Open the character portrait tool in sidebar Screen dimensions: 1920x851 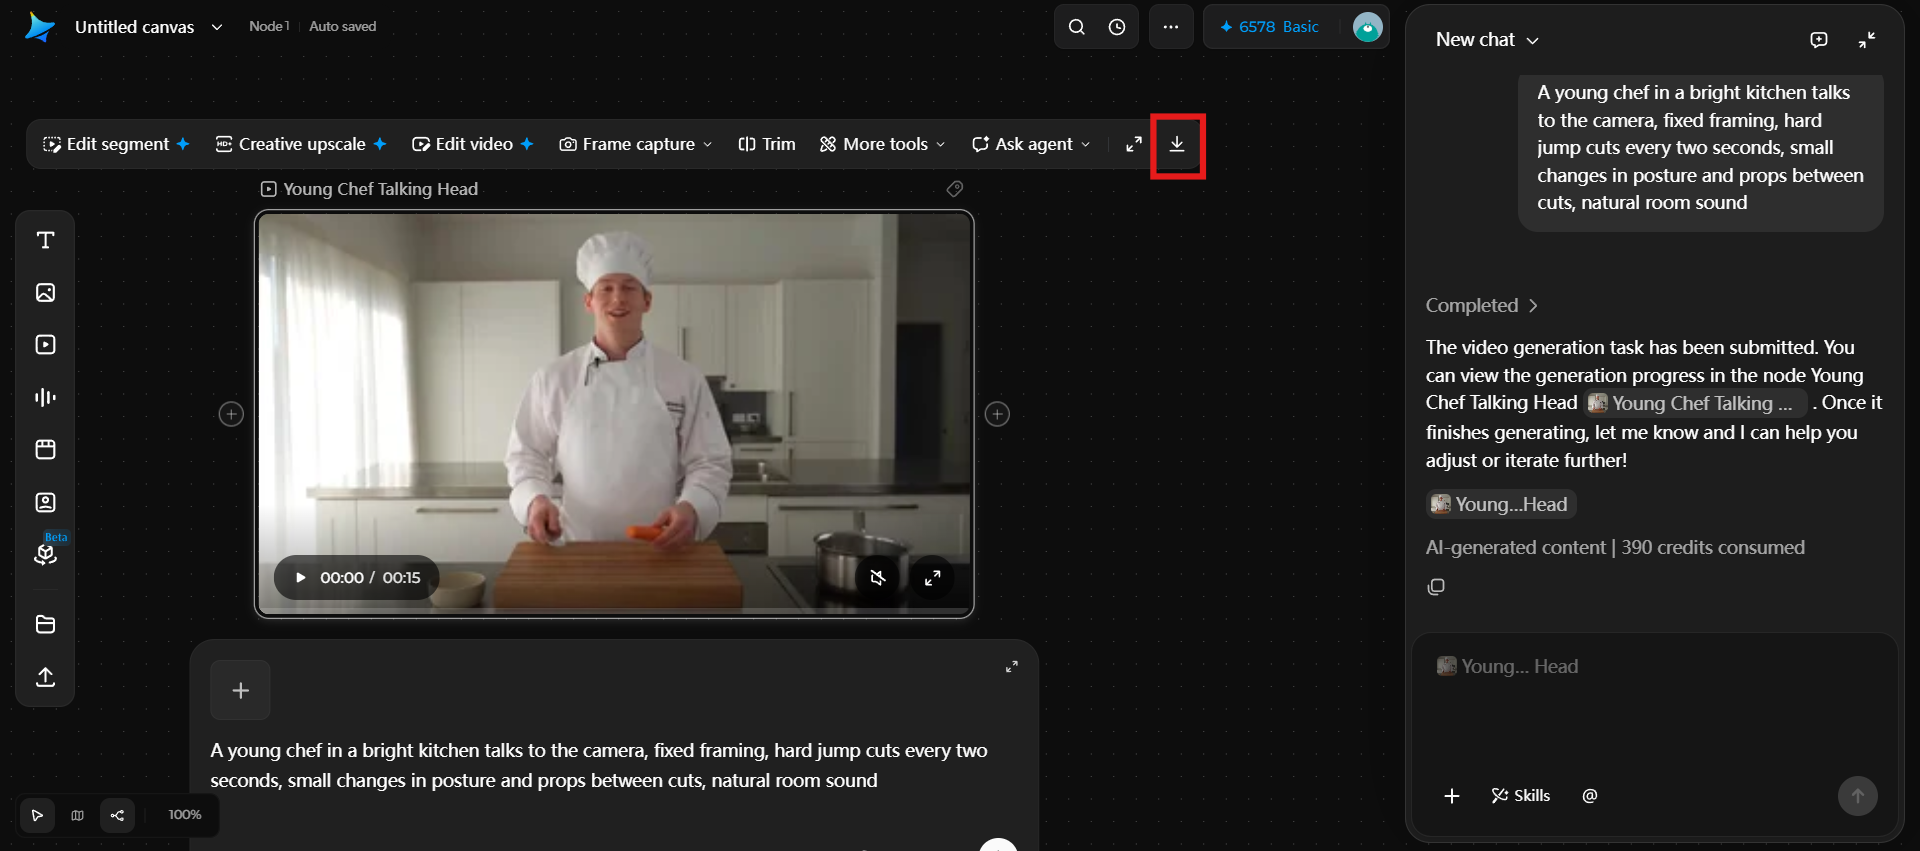pyautogui.click(x=45, y=502)
